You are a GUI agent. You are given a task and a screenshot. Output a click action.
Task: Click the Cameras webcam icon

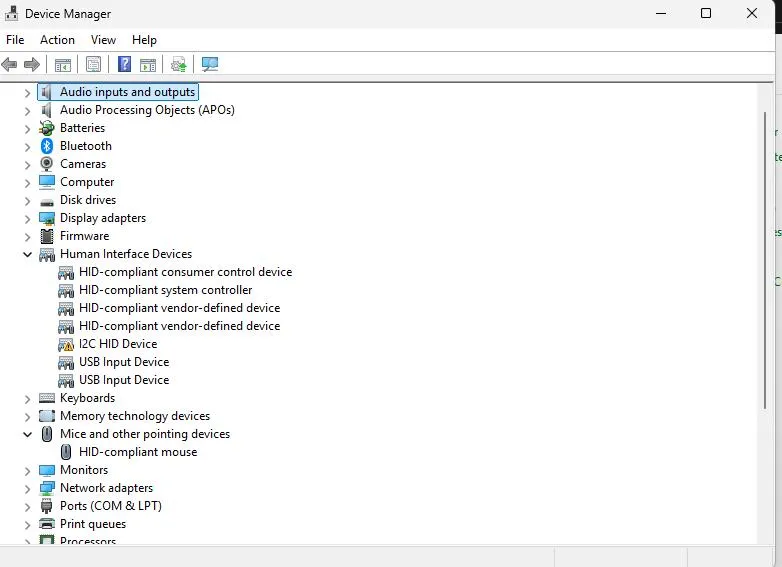pyautogui.click(x=47, y=164)
